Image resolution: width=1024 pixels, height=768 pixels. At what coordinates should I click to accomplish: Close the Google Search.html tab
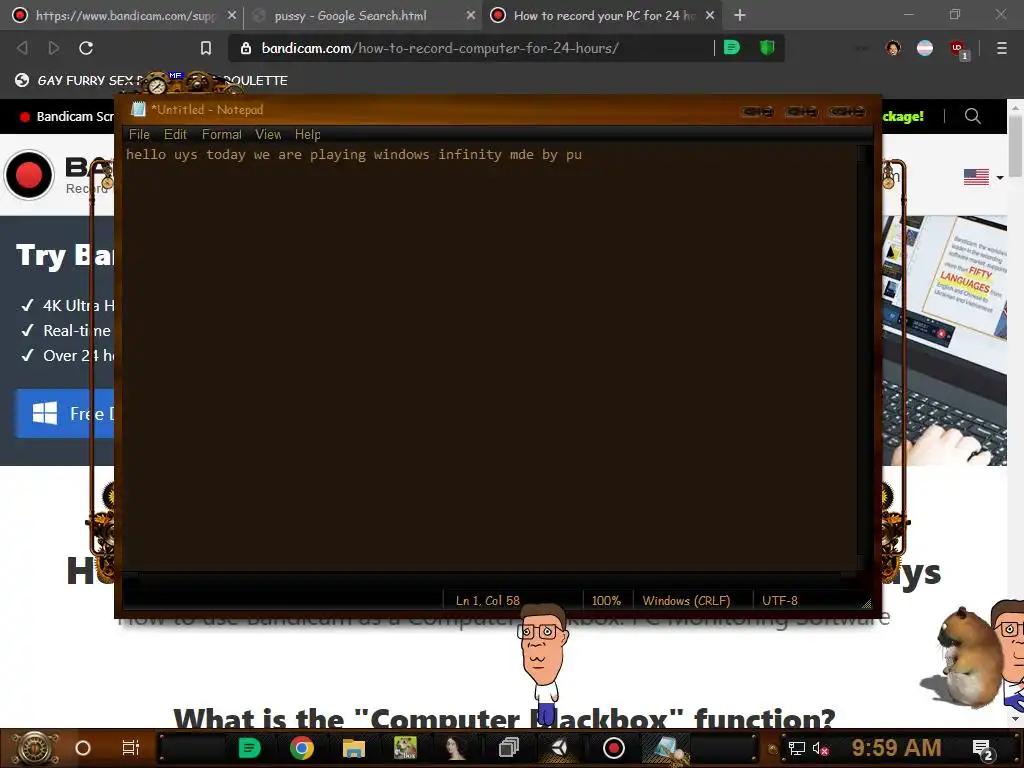pos(470,15)
